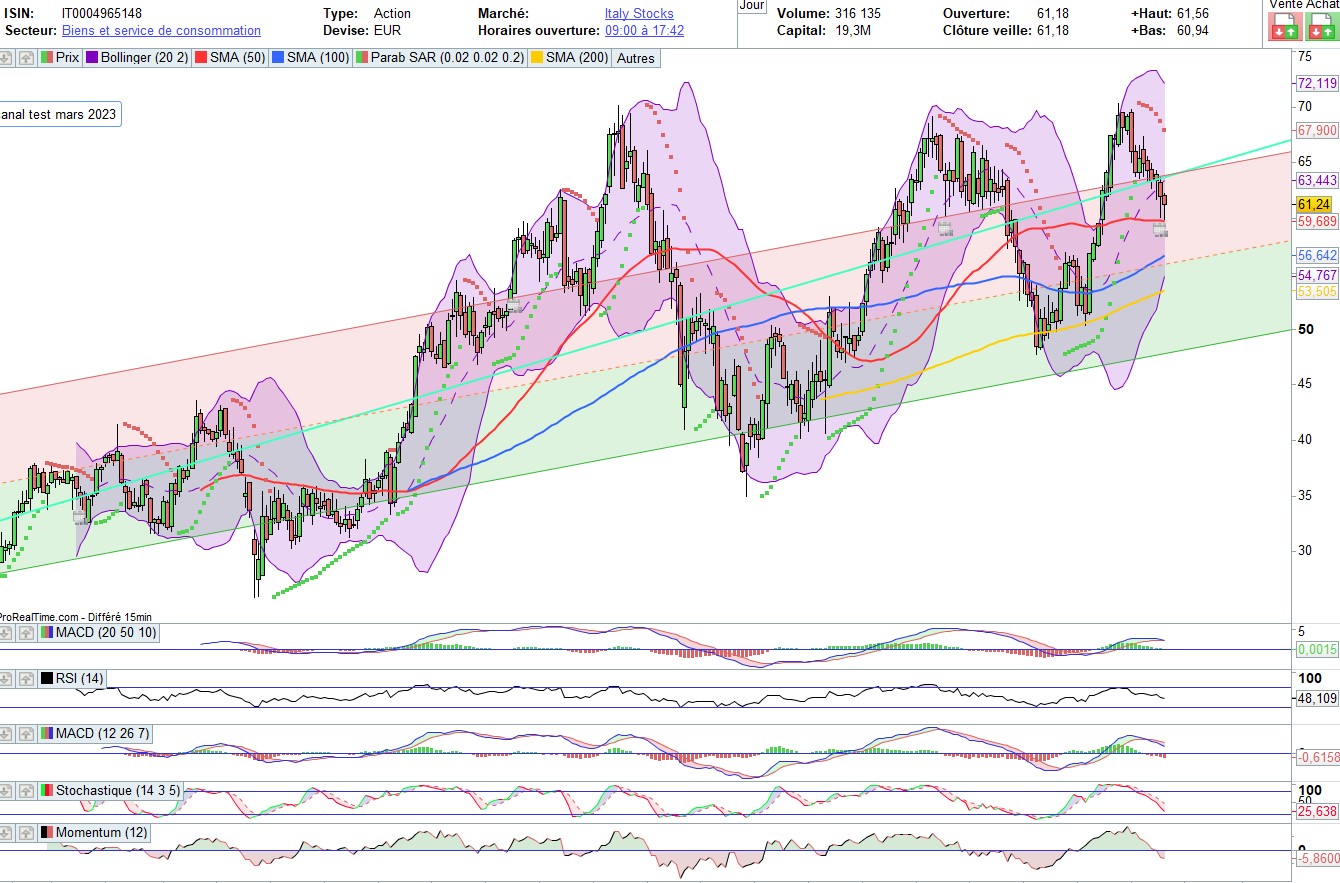Click the 54,767 price axis label

tap(1316, 275)
